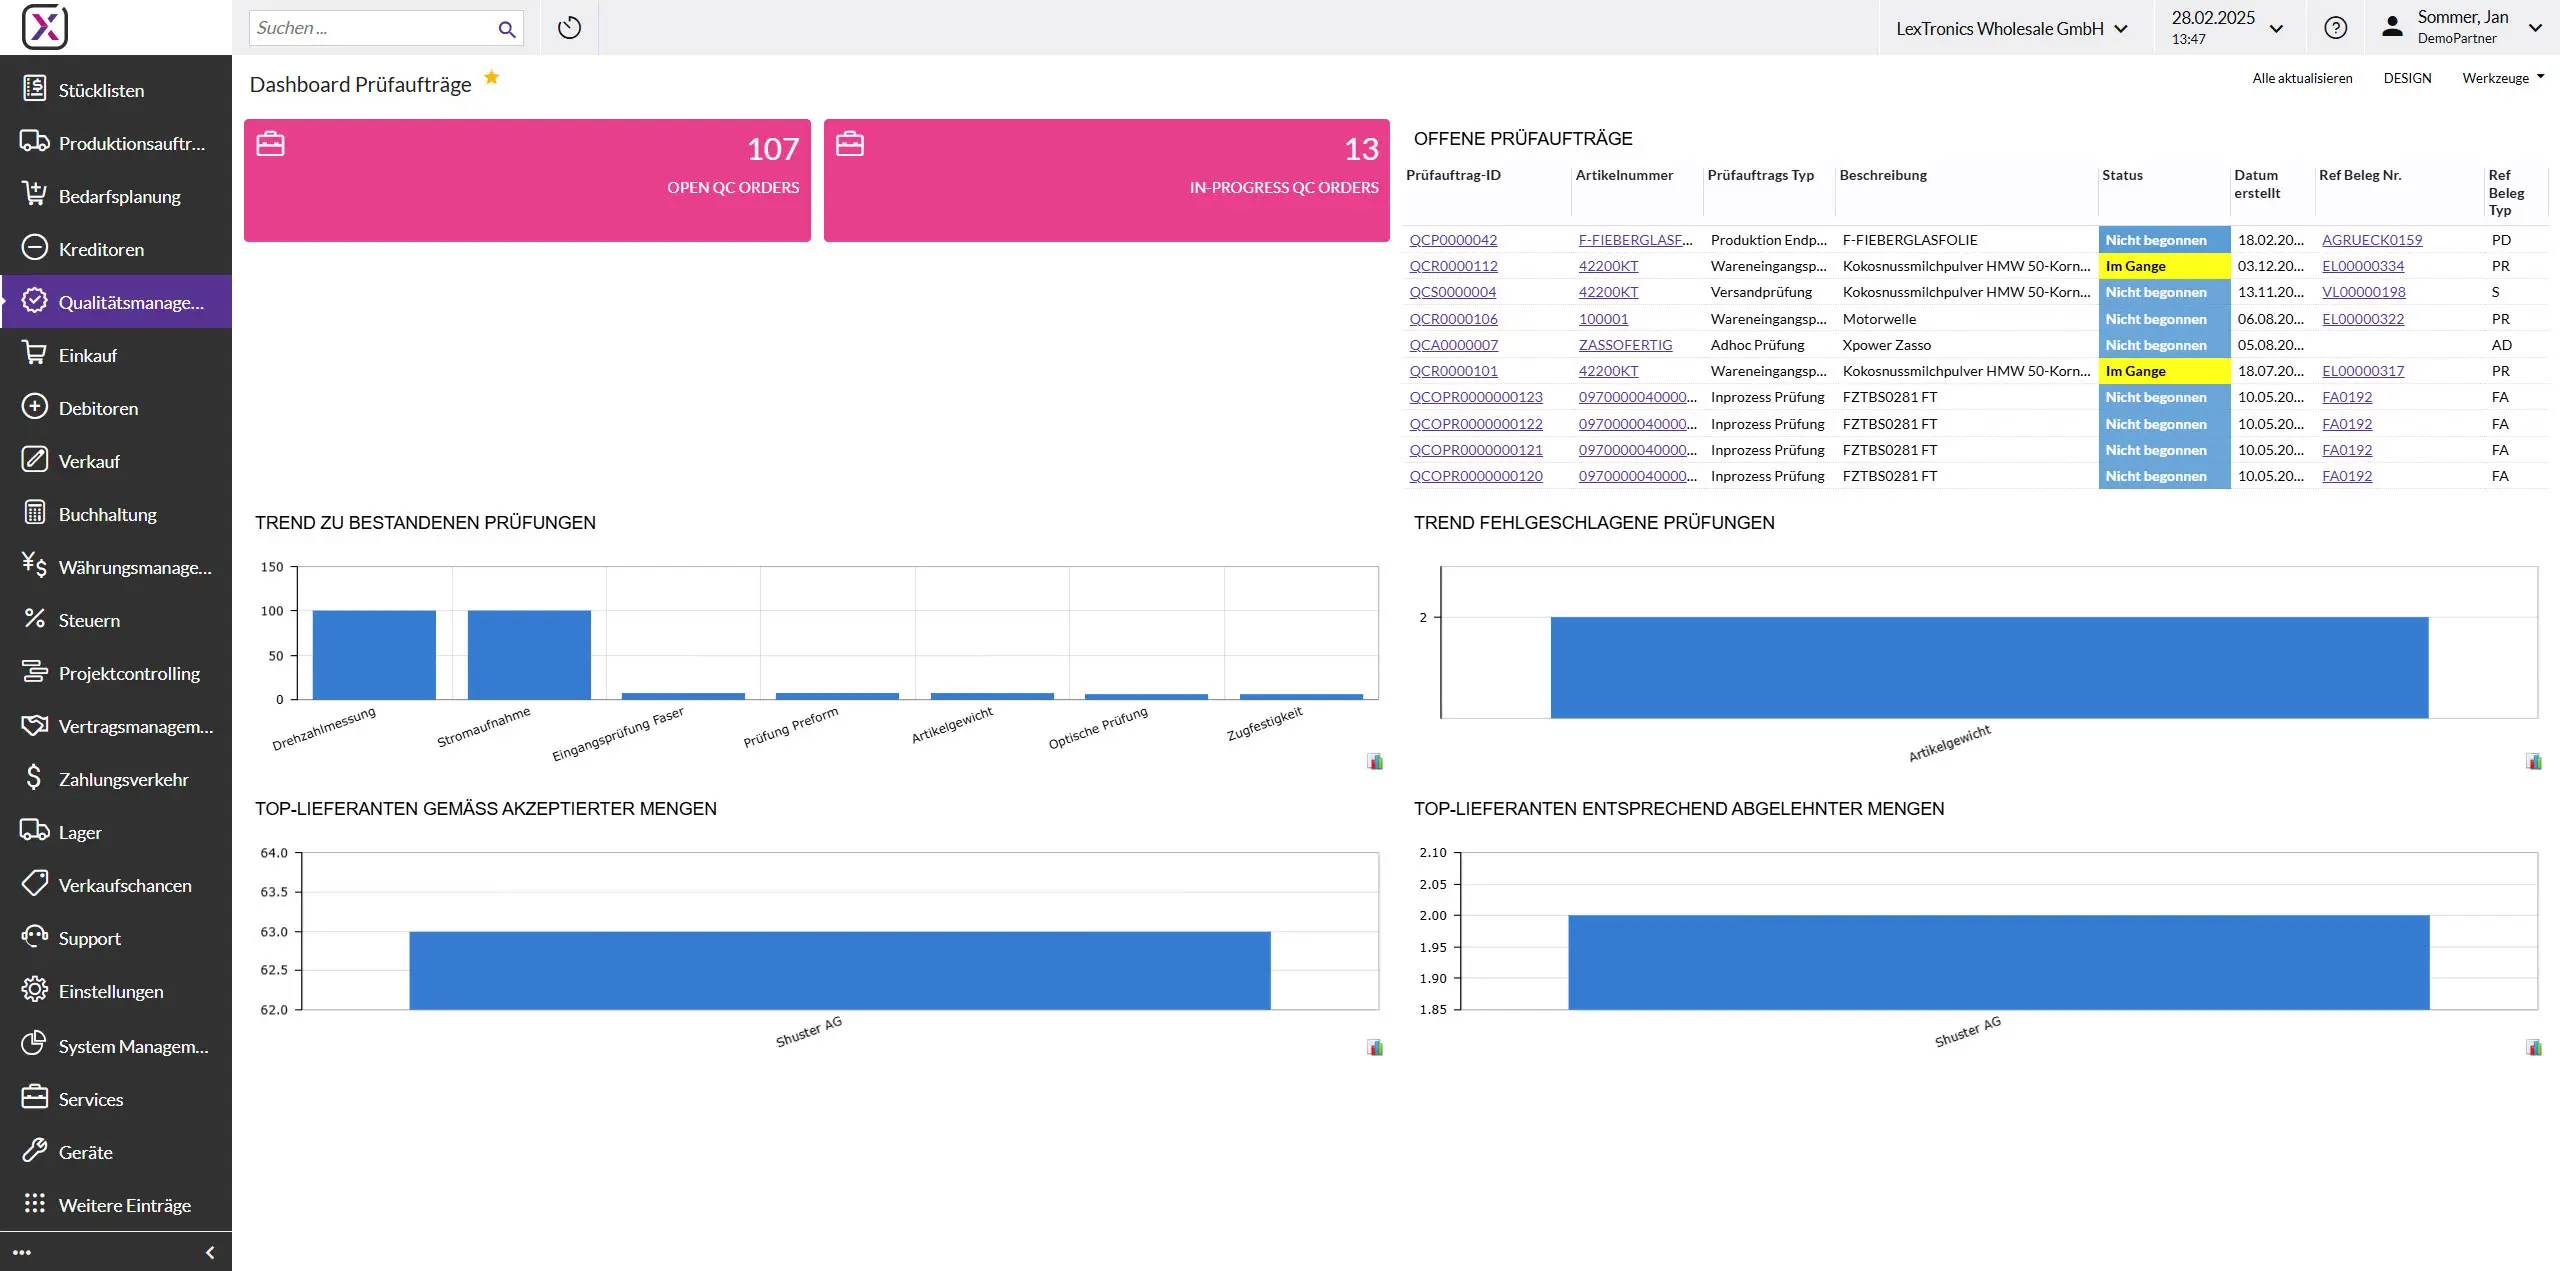Expand the LexTronics Wholesale GmbH company dropdown
This screenshot has width=2560, height=1271.
click(2011, 29)
